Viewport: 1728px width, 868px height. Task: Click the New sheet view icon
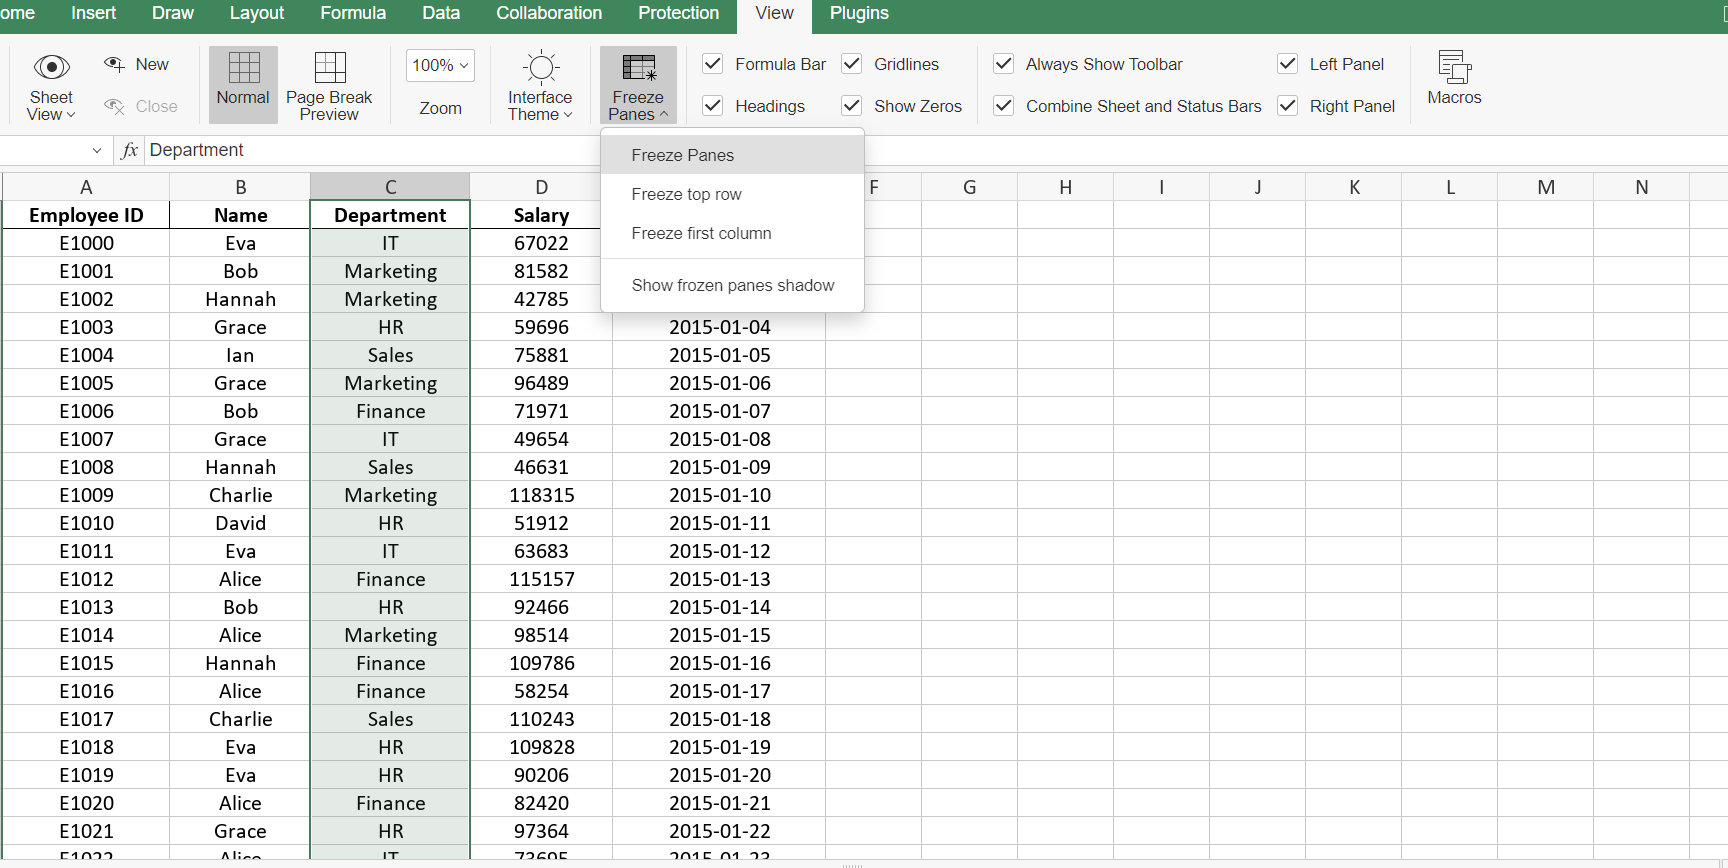(115, 64)
